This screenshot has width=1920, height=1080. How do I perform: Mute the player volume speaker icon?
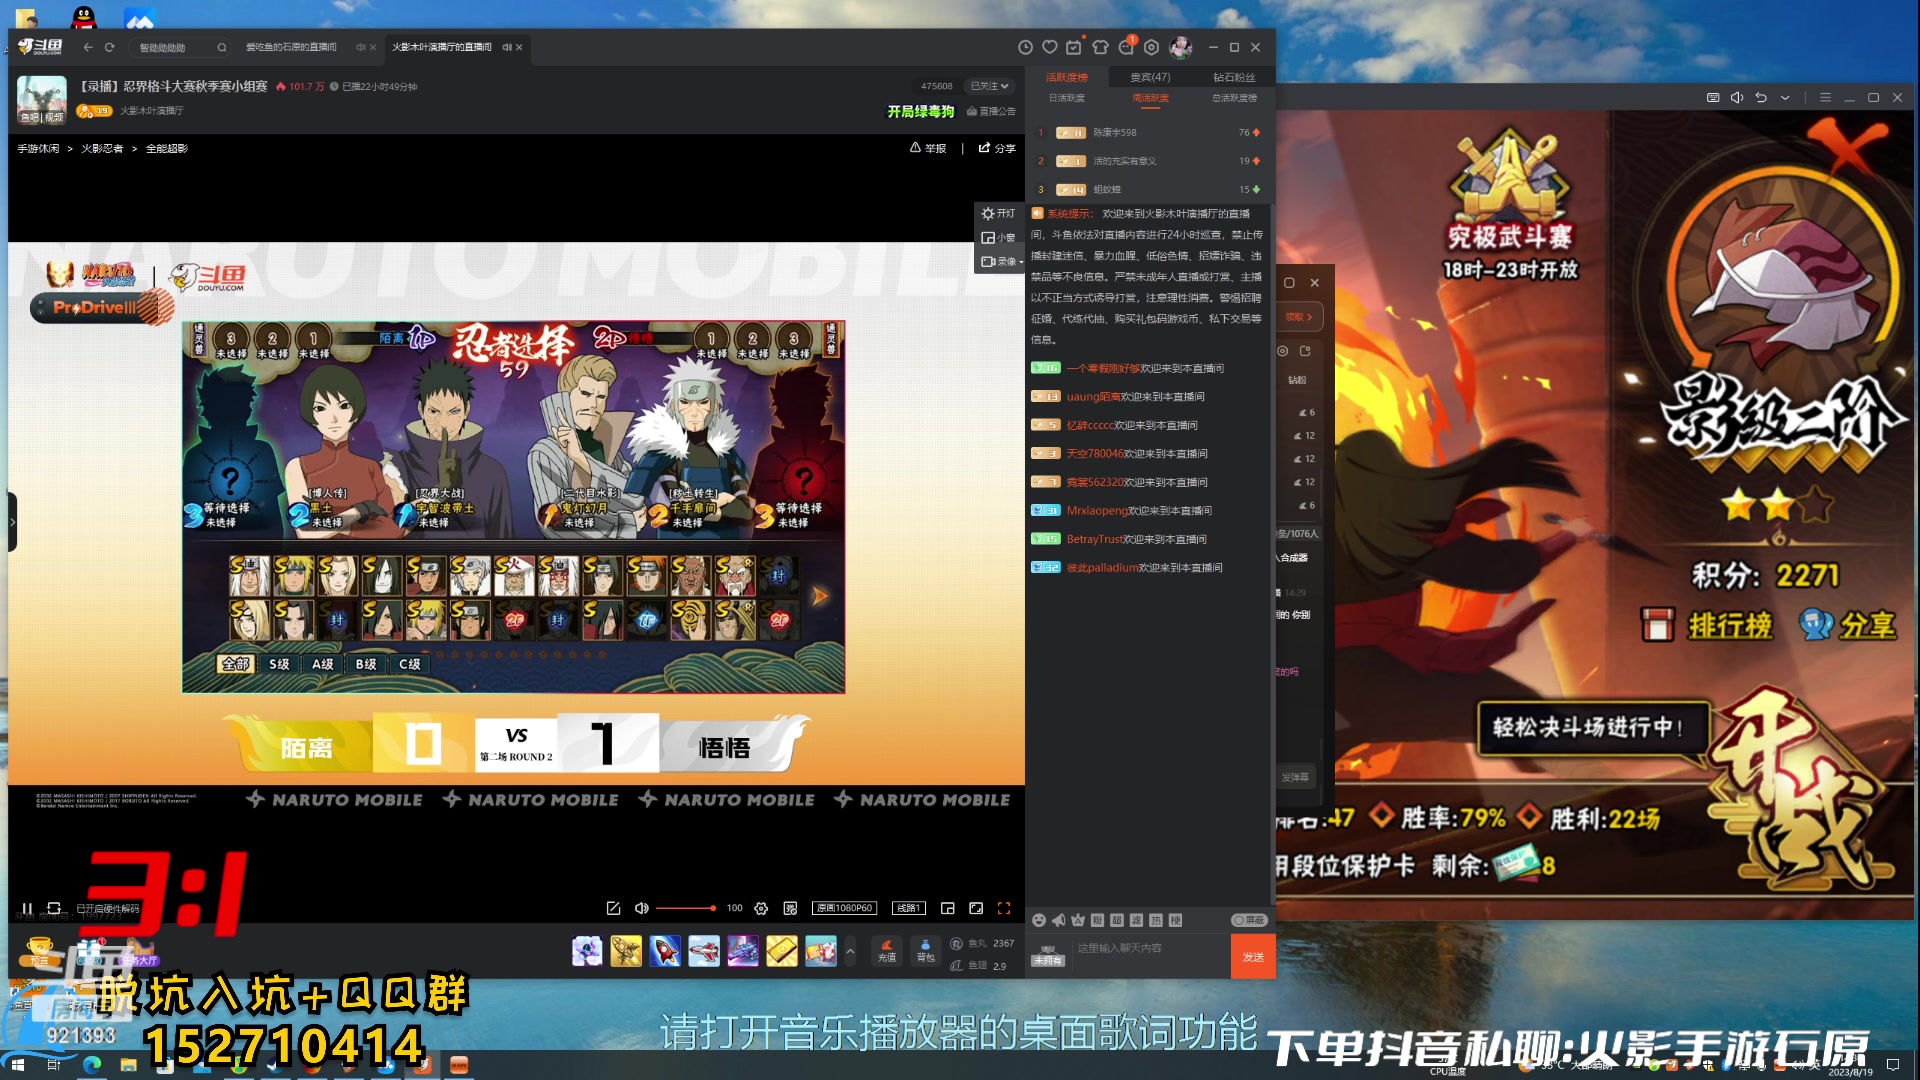point(641,908)
